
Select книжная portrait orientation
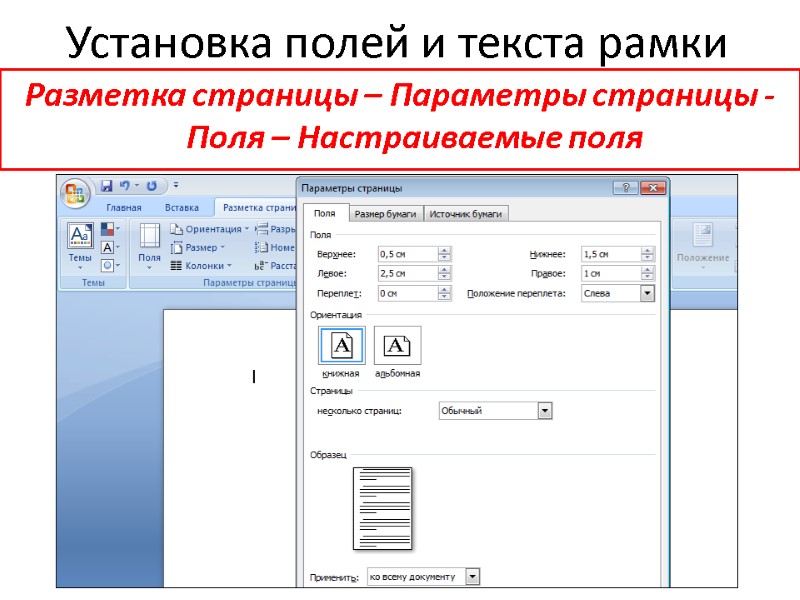pyautogui.click(x=341, y=345)
